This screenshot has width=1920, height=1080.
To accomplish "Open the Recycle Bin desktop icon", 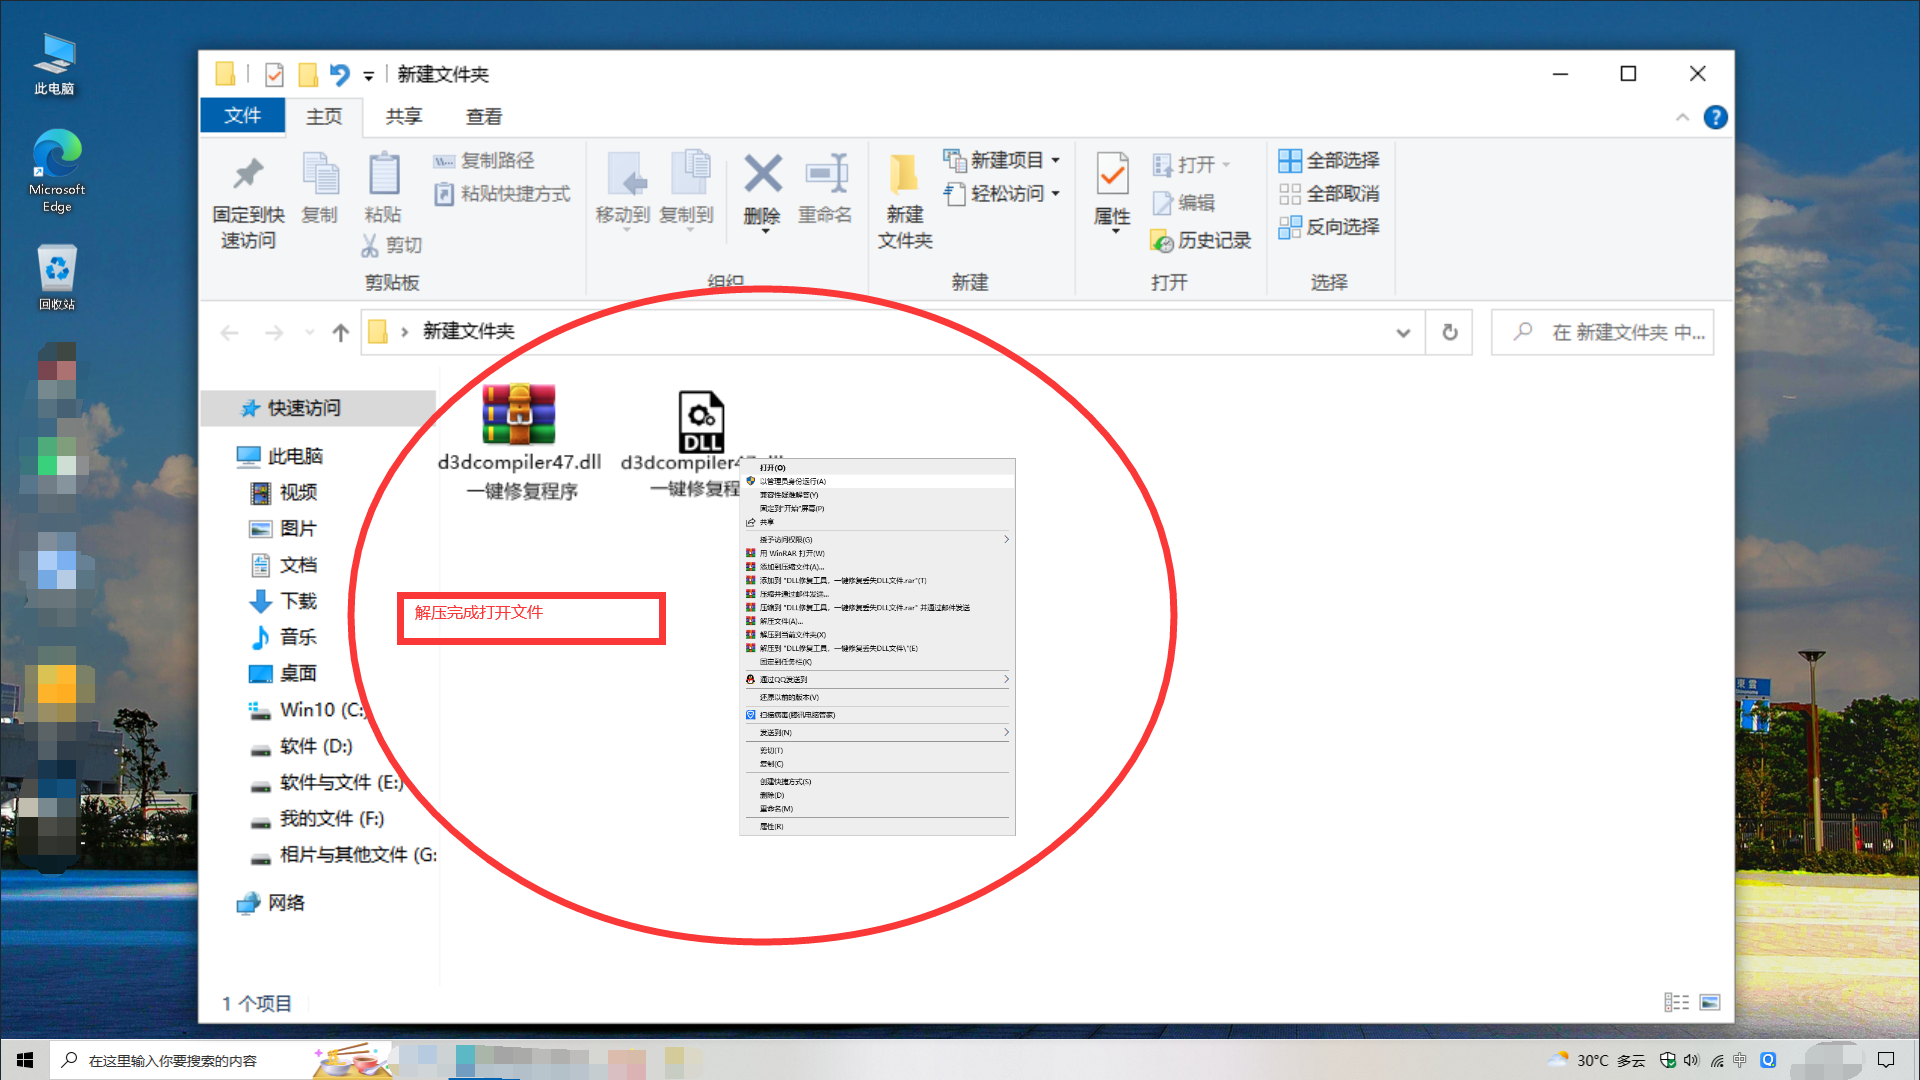I will (57, 278).
